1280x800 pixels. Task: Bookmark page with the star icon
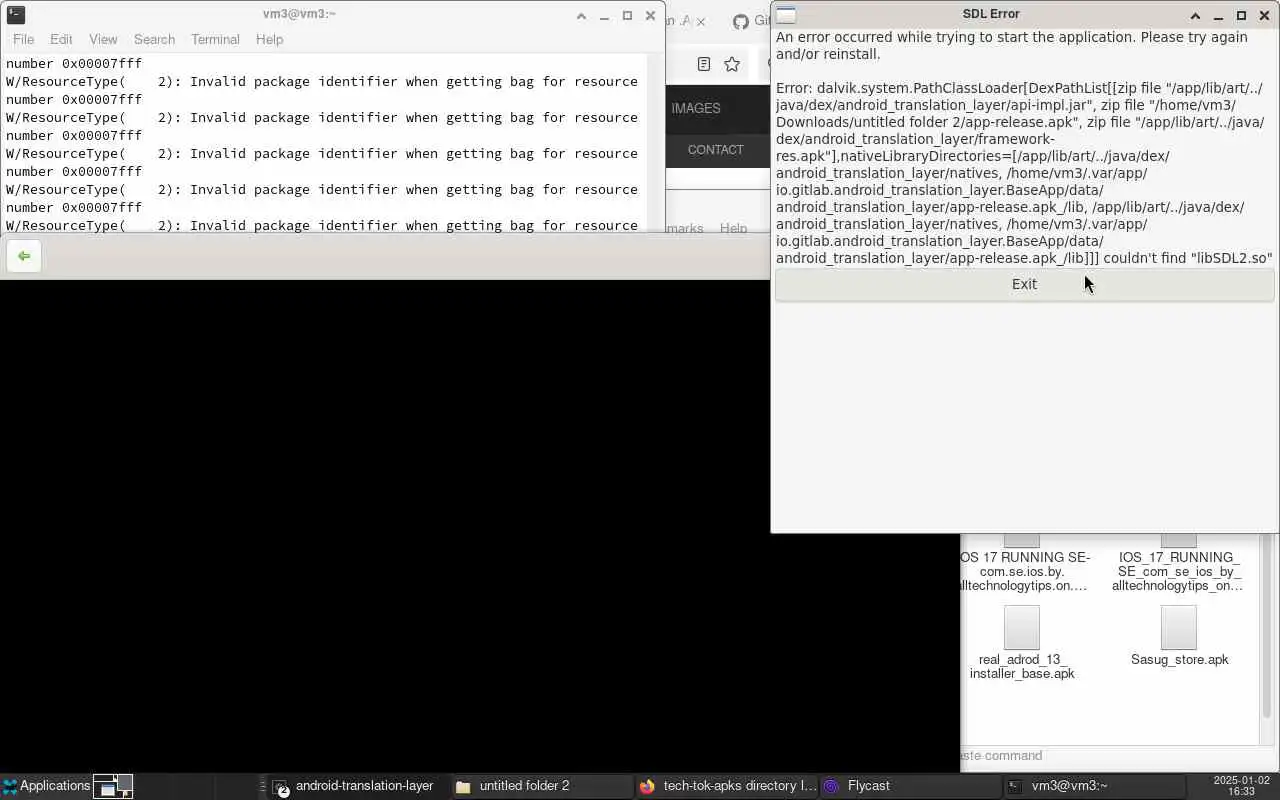click(x=732, y=64)
